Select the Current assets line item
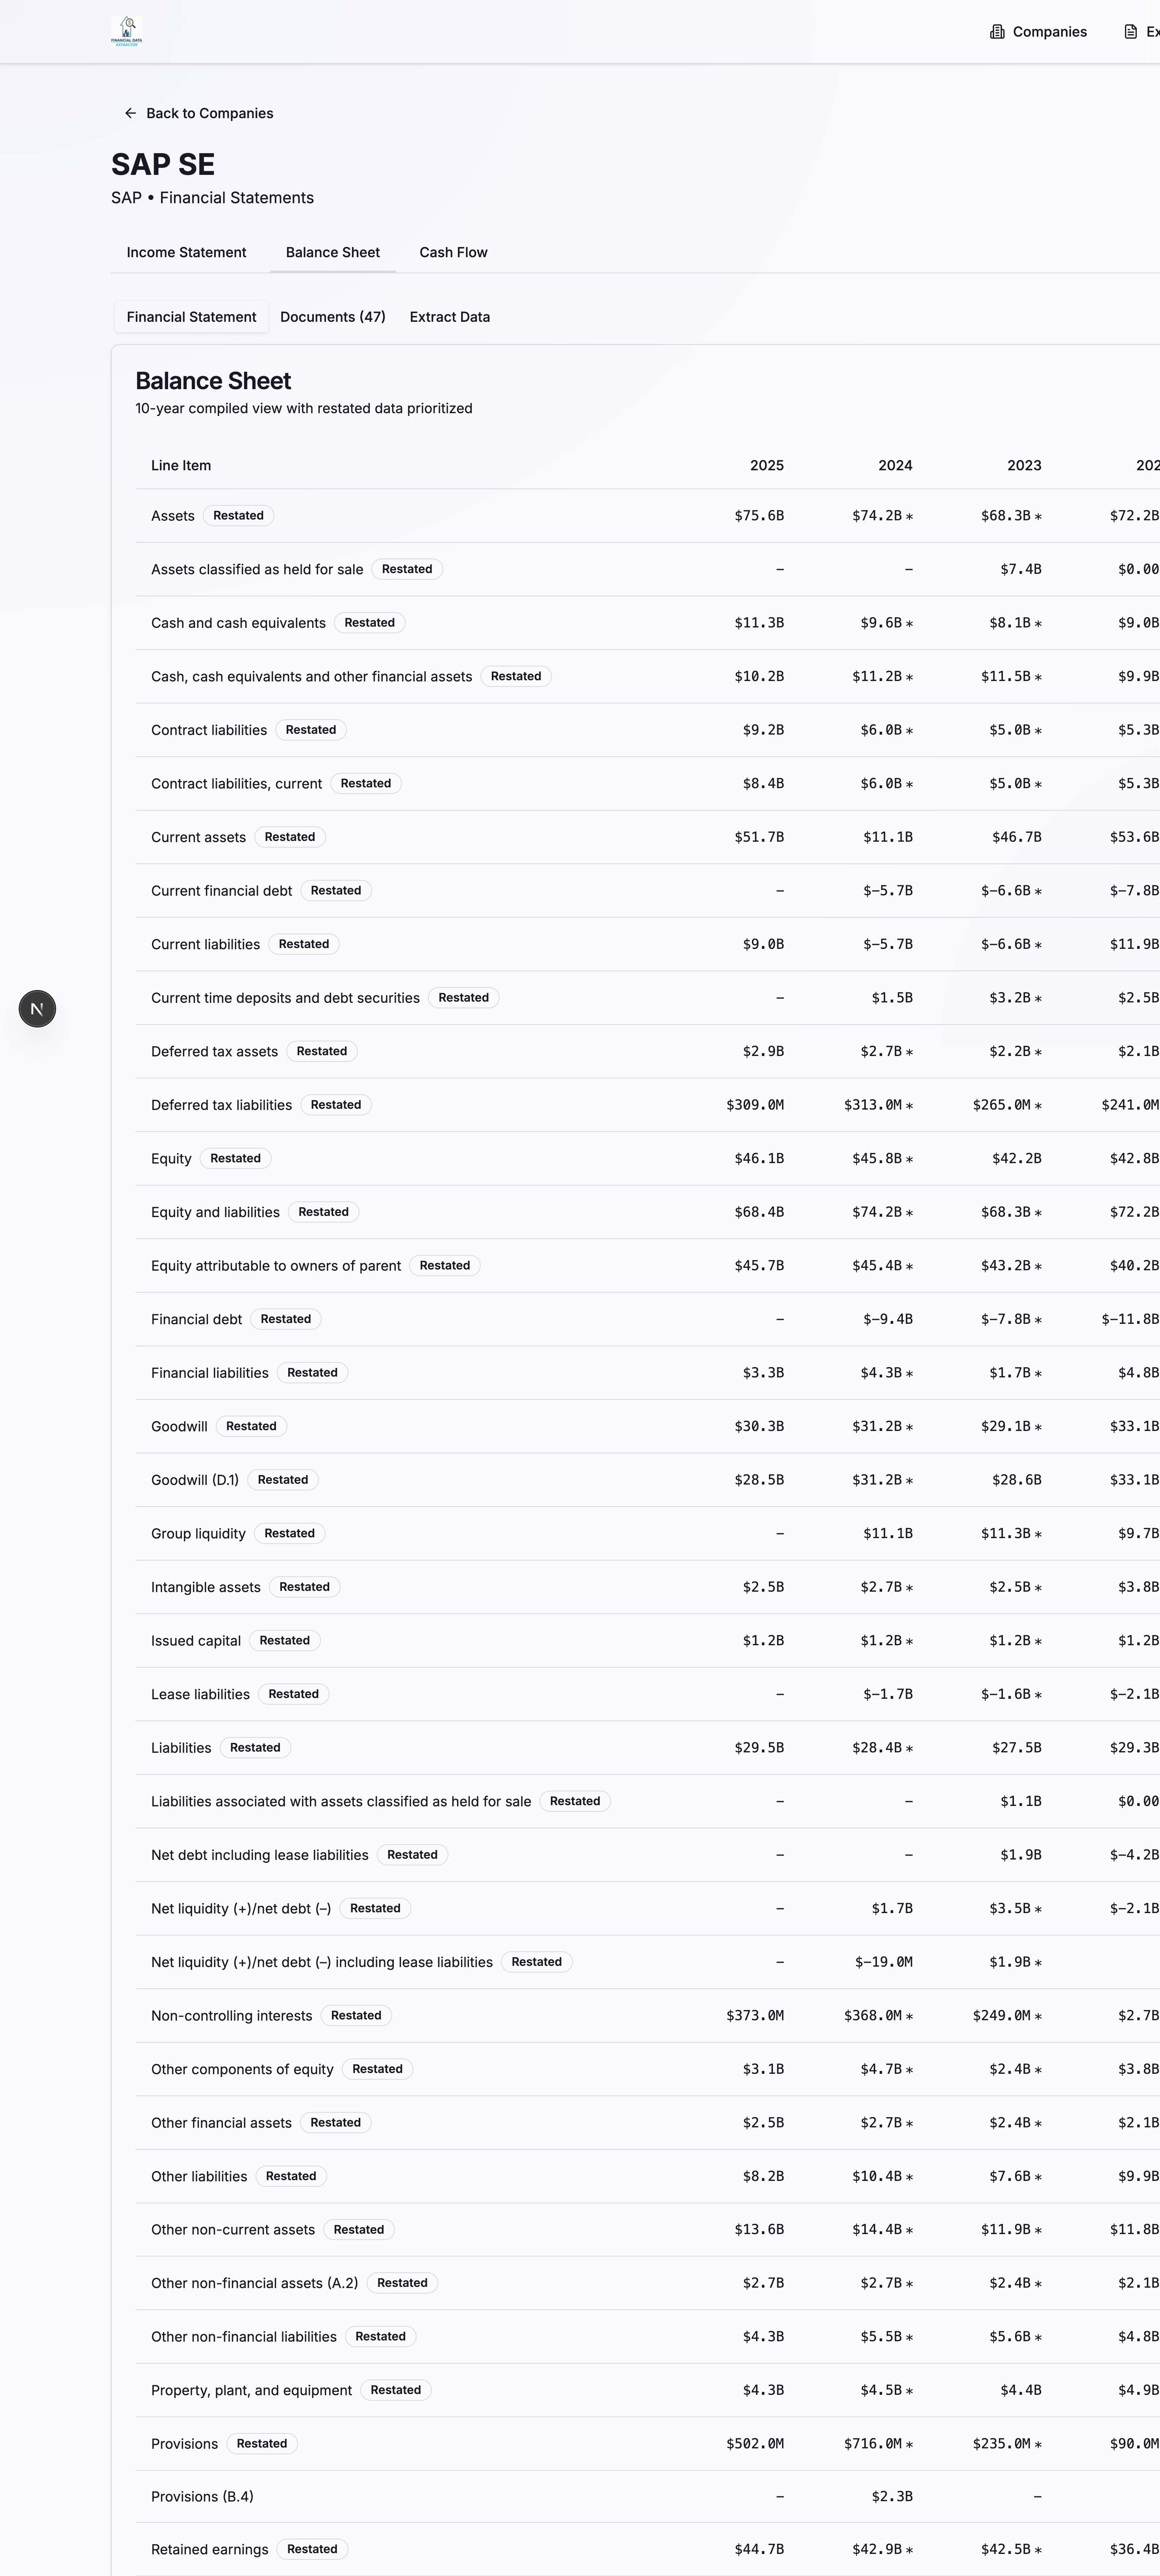The height and width of the screenshot is (2576, 1160). tap(198, 837)
